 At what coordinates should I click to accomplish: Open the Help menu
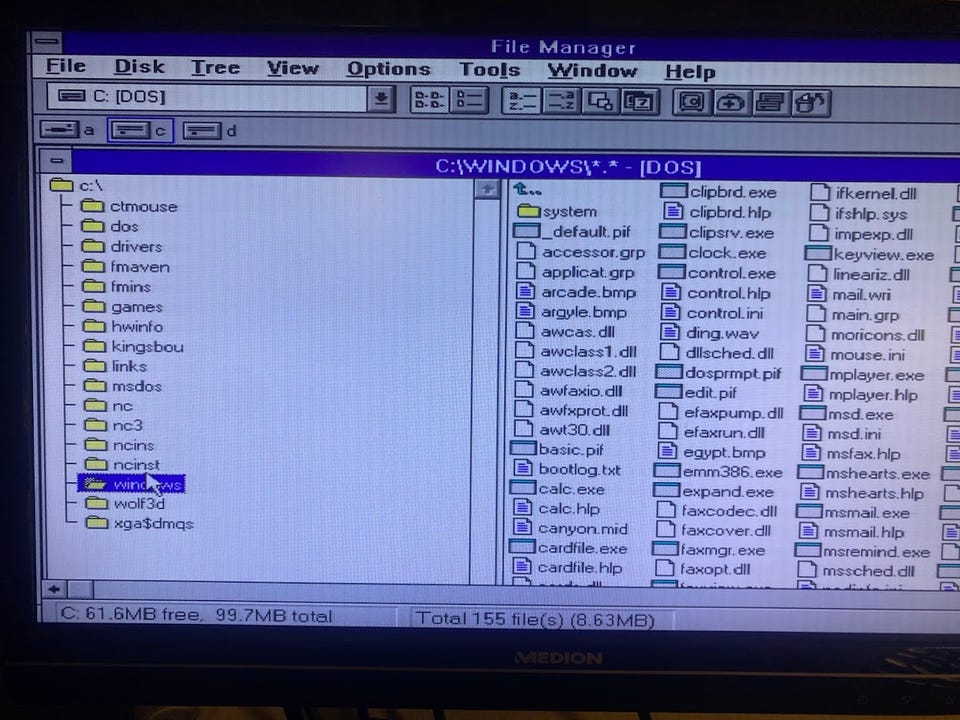(x=690, y=72)
